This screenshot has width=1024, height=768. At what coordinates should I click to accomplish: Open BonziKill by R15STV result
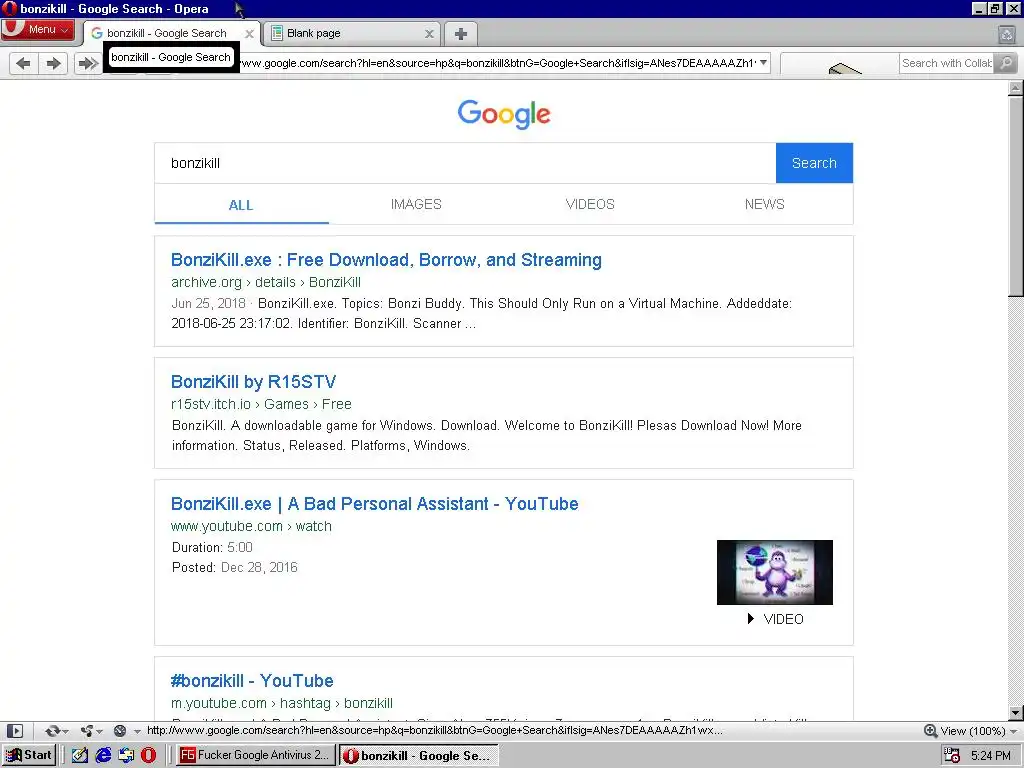[253, 382]
